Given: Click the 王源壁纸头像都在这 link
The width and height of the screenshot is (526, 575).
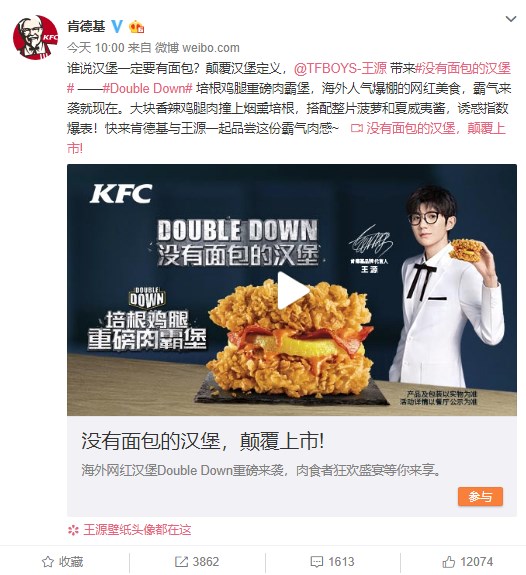Looking at the screenshot, I should [x=137, y=530].
